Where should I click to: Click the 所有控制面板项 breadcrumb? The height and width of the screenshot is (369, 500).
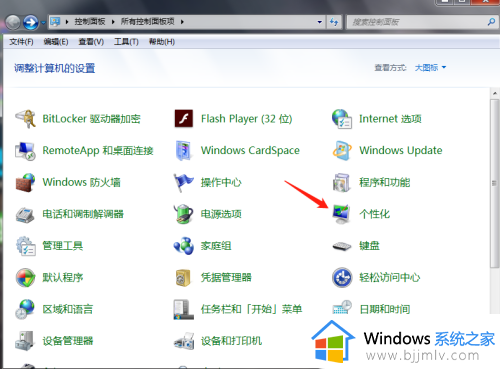pyautogui.click(x=147, y=22)
